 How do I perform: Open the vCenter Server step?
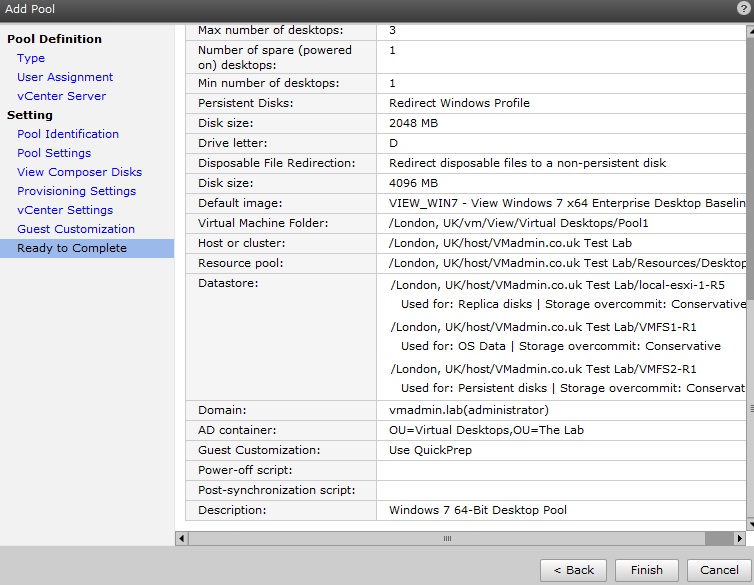[61, 96]
